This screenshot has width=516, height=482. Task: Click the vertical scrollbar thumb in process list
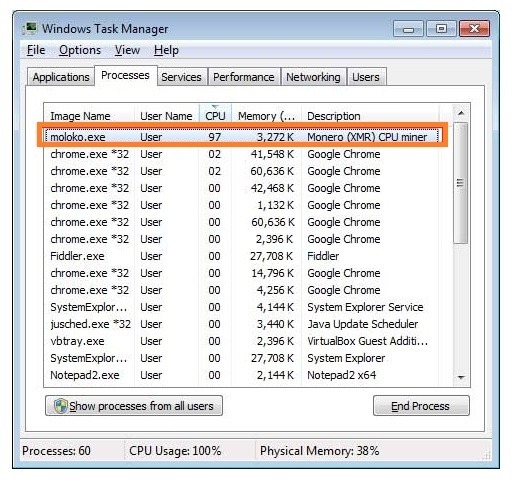(x=461, y=183)
